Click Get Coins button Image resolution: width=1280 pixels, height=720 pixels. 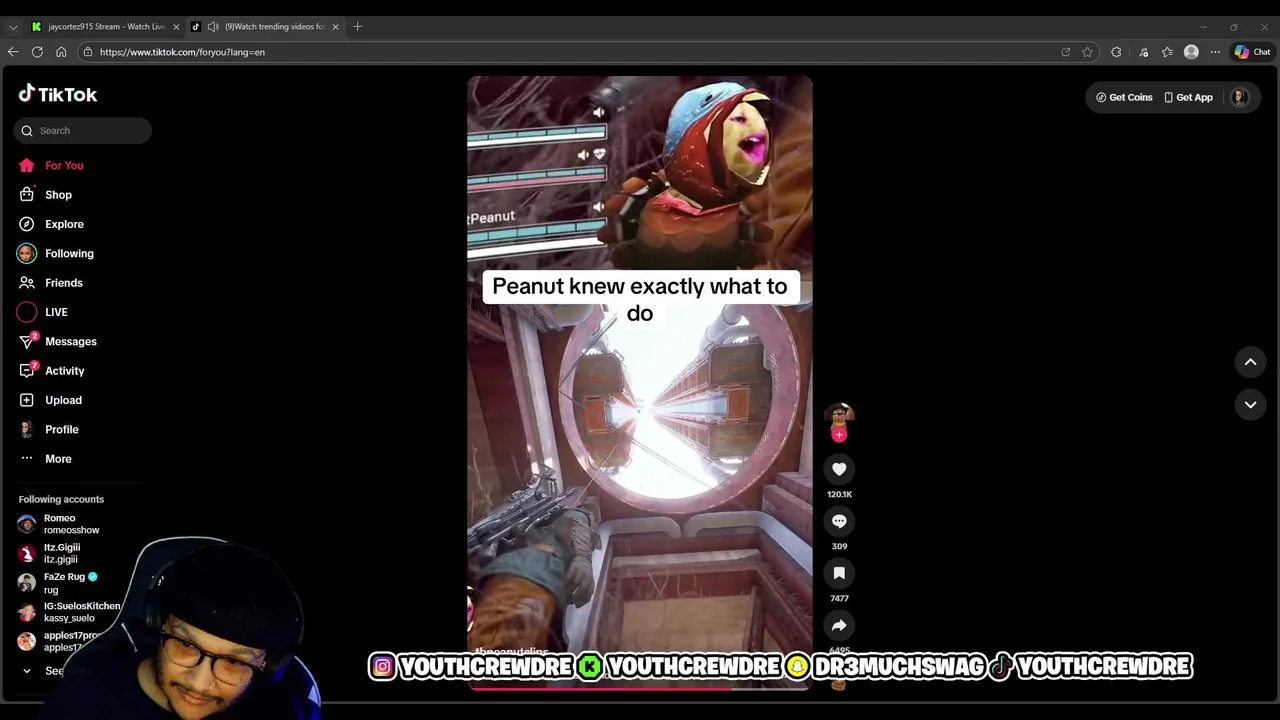pos(1124,97)
